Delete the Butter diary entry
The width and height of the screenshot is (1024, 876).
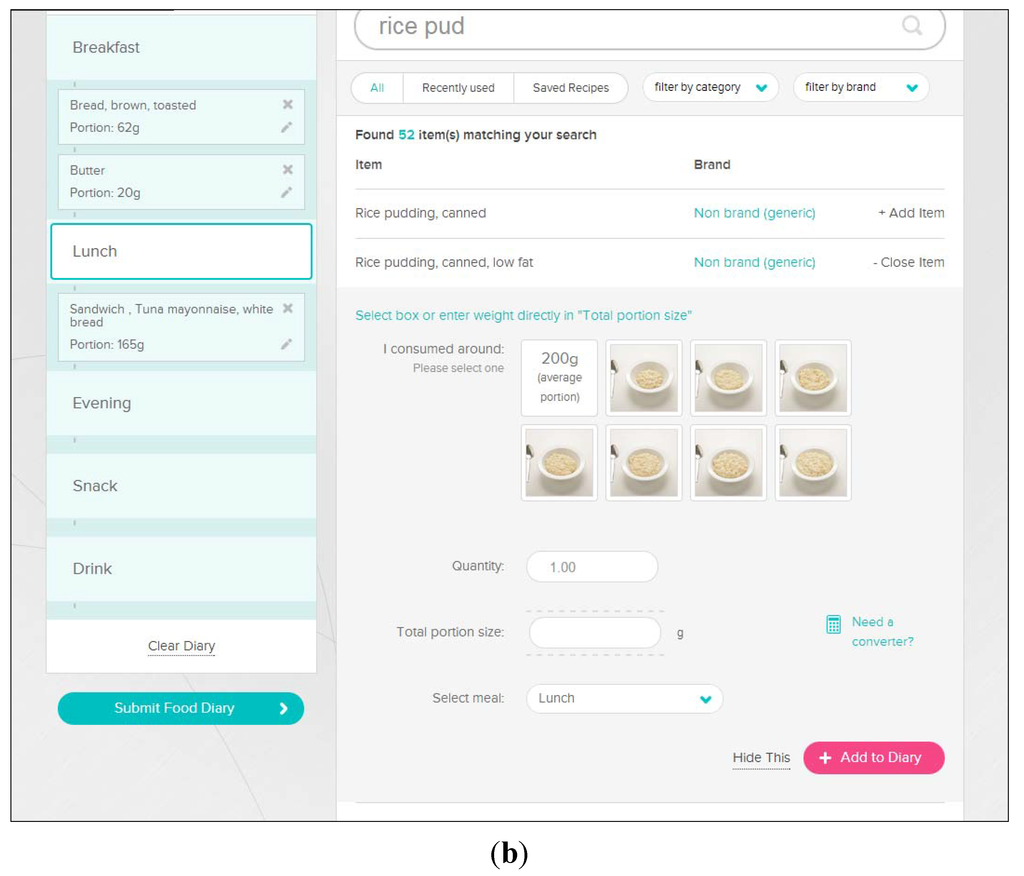click(x=288, y=170)
